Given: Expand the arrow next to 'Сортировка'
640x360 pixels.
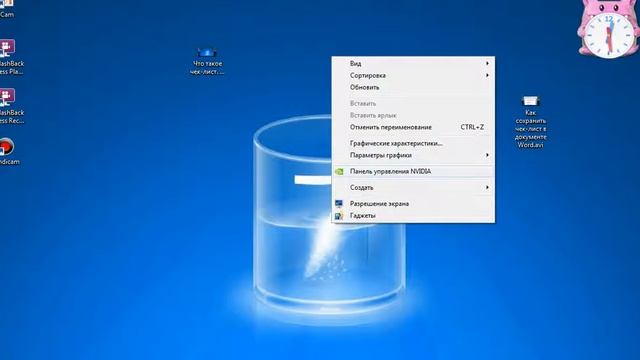Looking at the screenshot, I should [487, 76].
